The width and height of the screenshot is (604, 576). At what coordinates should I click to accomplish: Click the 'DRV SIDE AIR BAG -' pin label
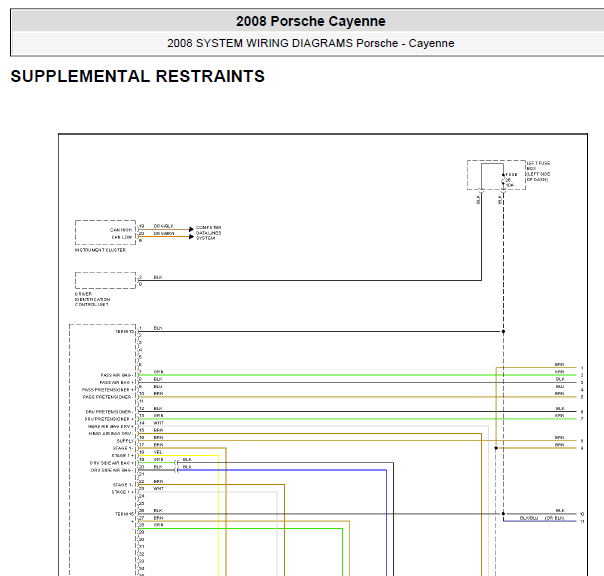click(112, 470)
